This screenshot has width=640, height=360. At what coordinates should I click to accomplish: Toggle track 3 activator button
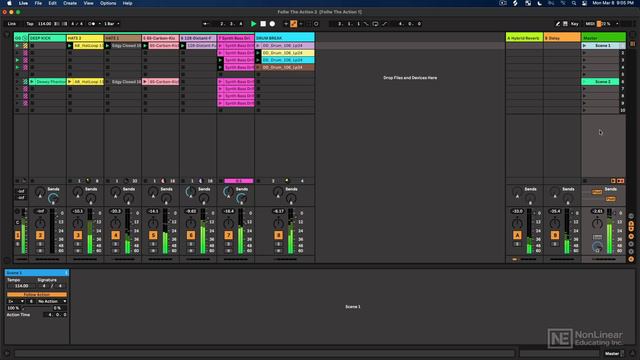point(78,235)
